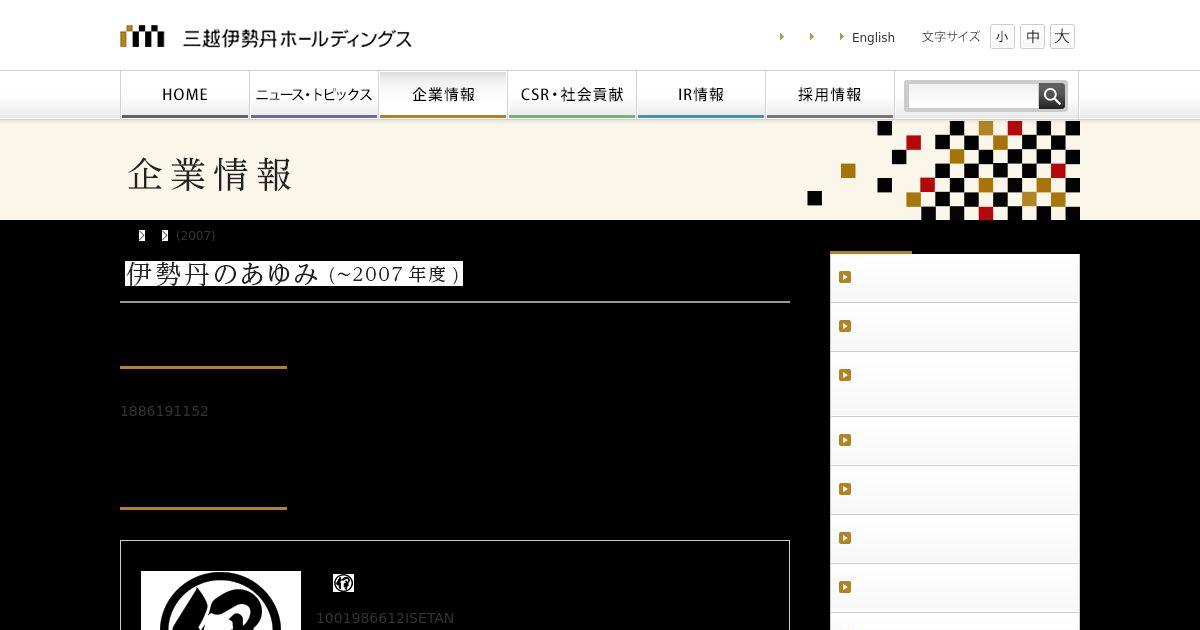This screenshot has height=630, width=1200.
Task: Open the HOME navigation tab
Action: click(x=185, y=95)
